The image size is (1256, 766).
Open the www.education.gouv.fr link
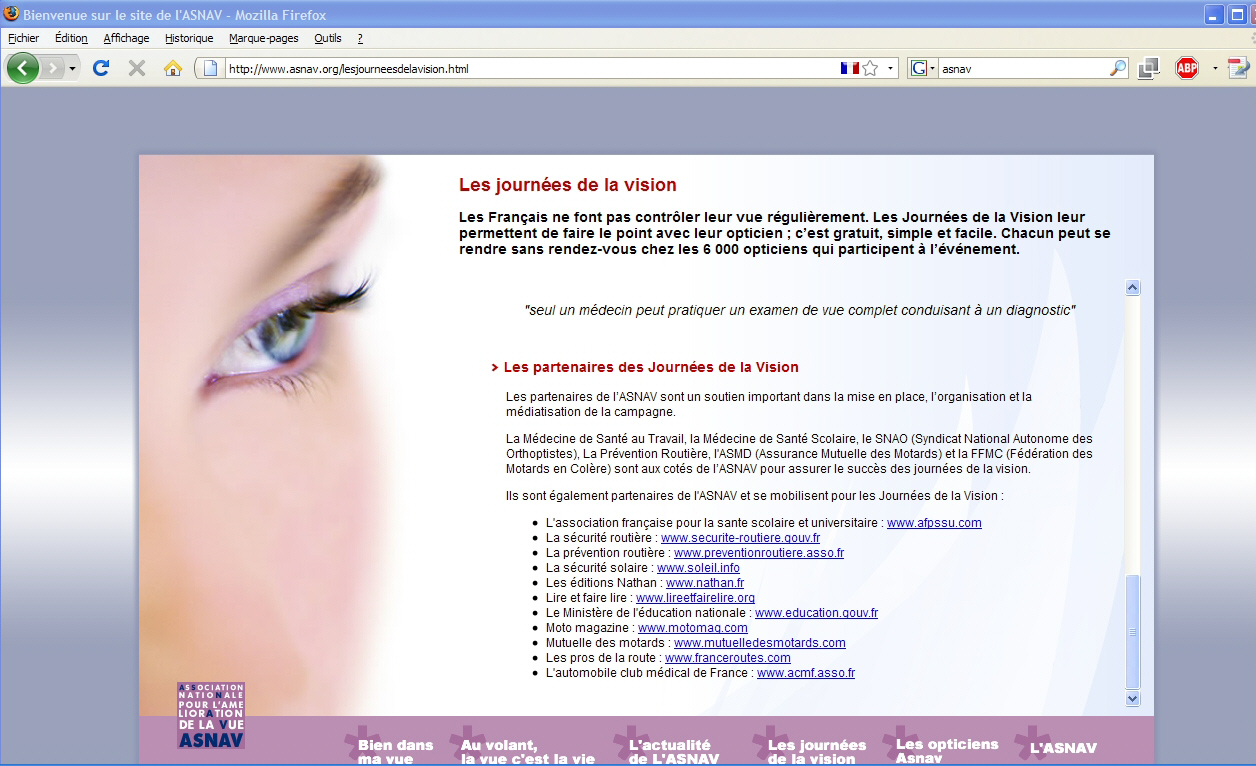click(816, 613)
